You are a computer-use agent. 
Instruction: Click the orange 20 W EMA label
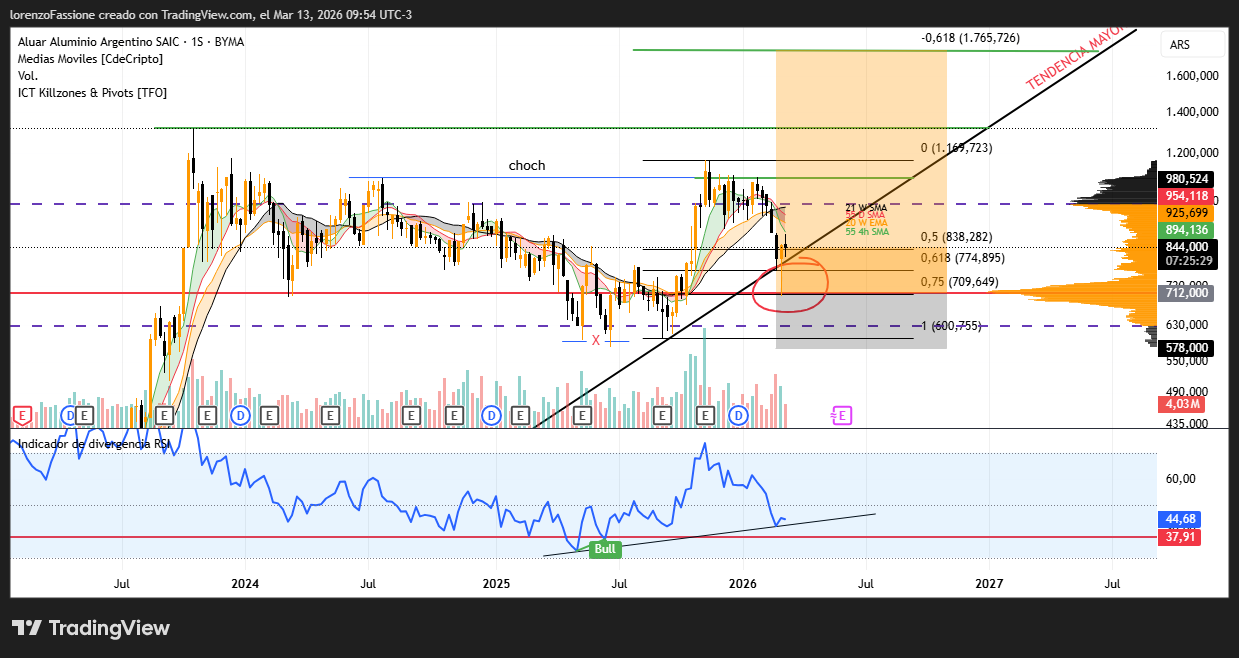click(x=865, y=223)
